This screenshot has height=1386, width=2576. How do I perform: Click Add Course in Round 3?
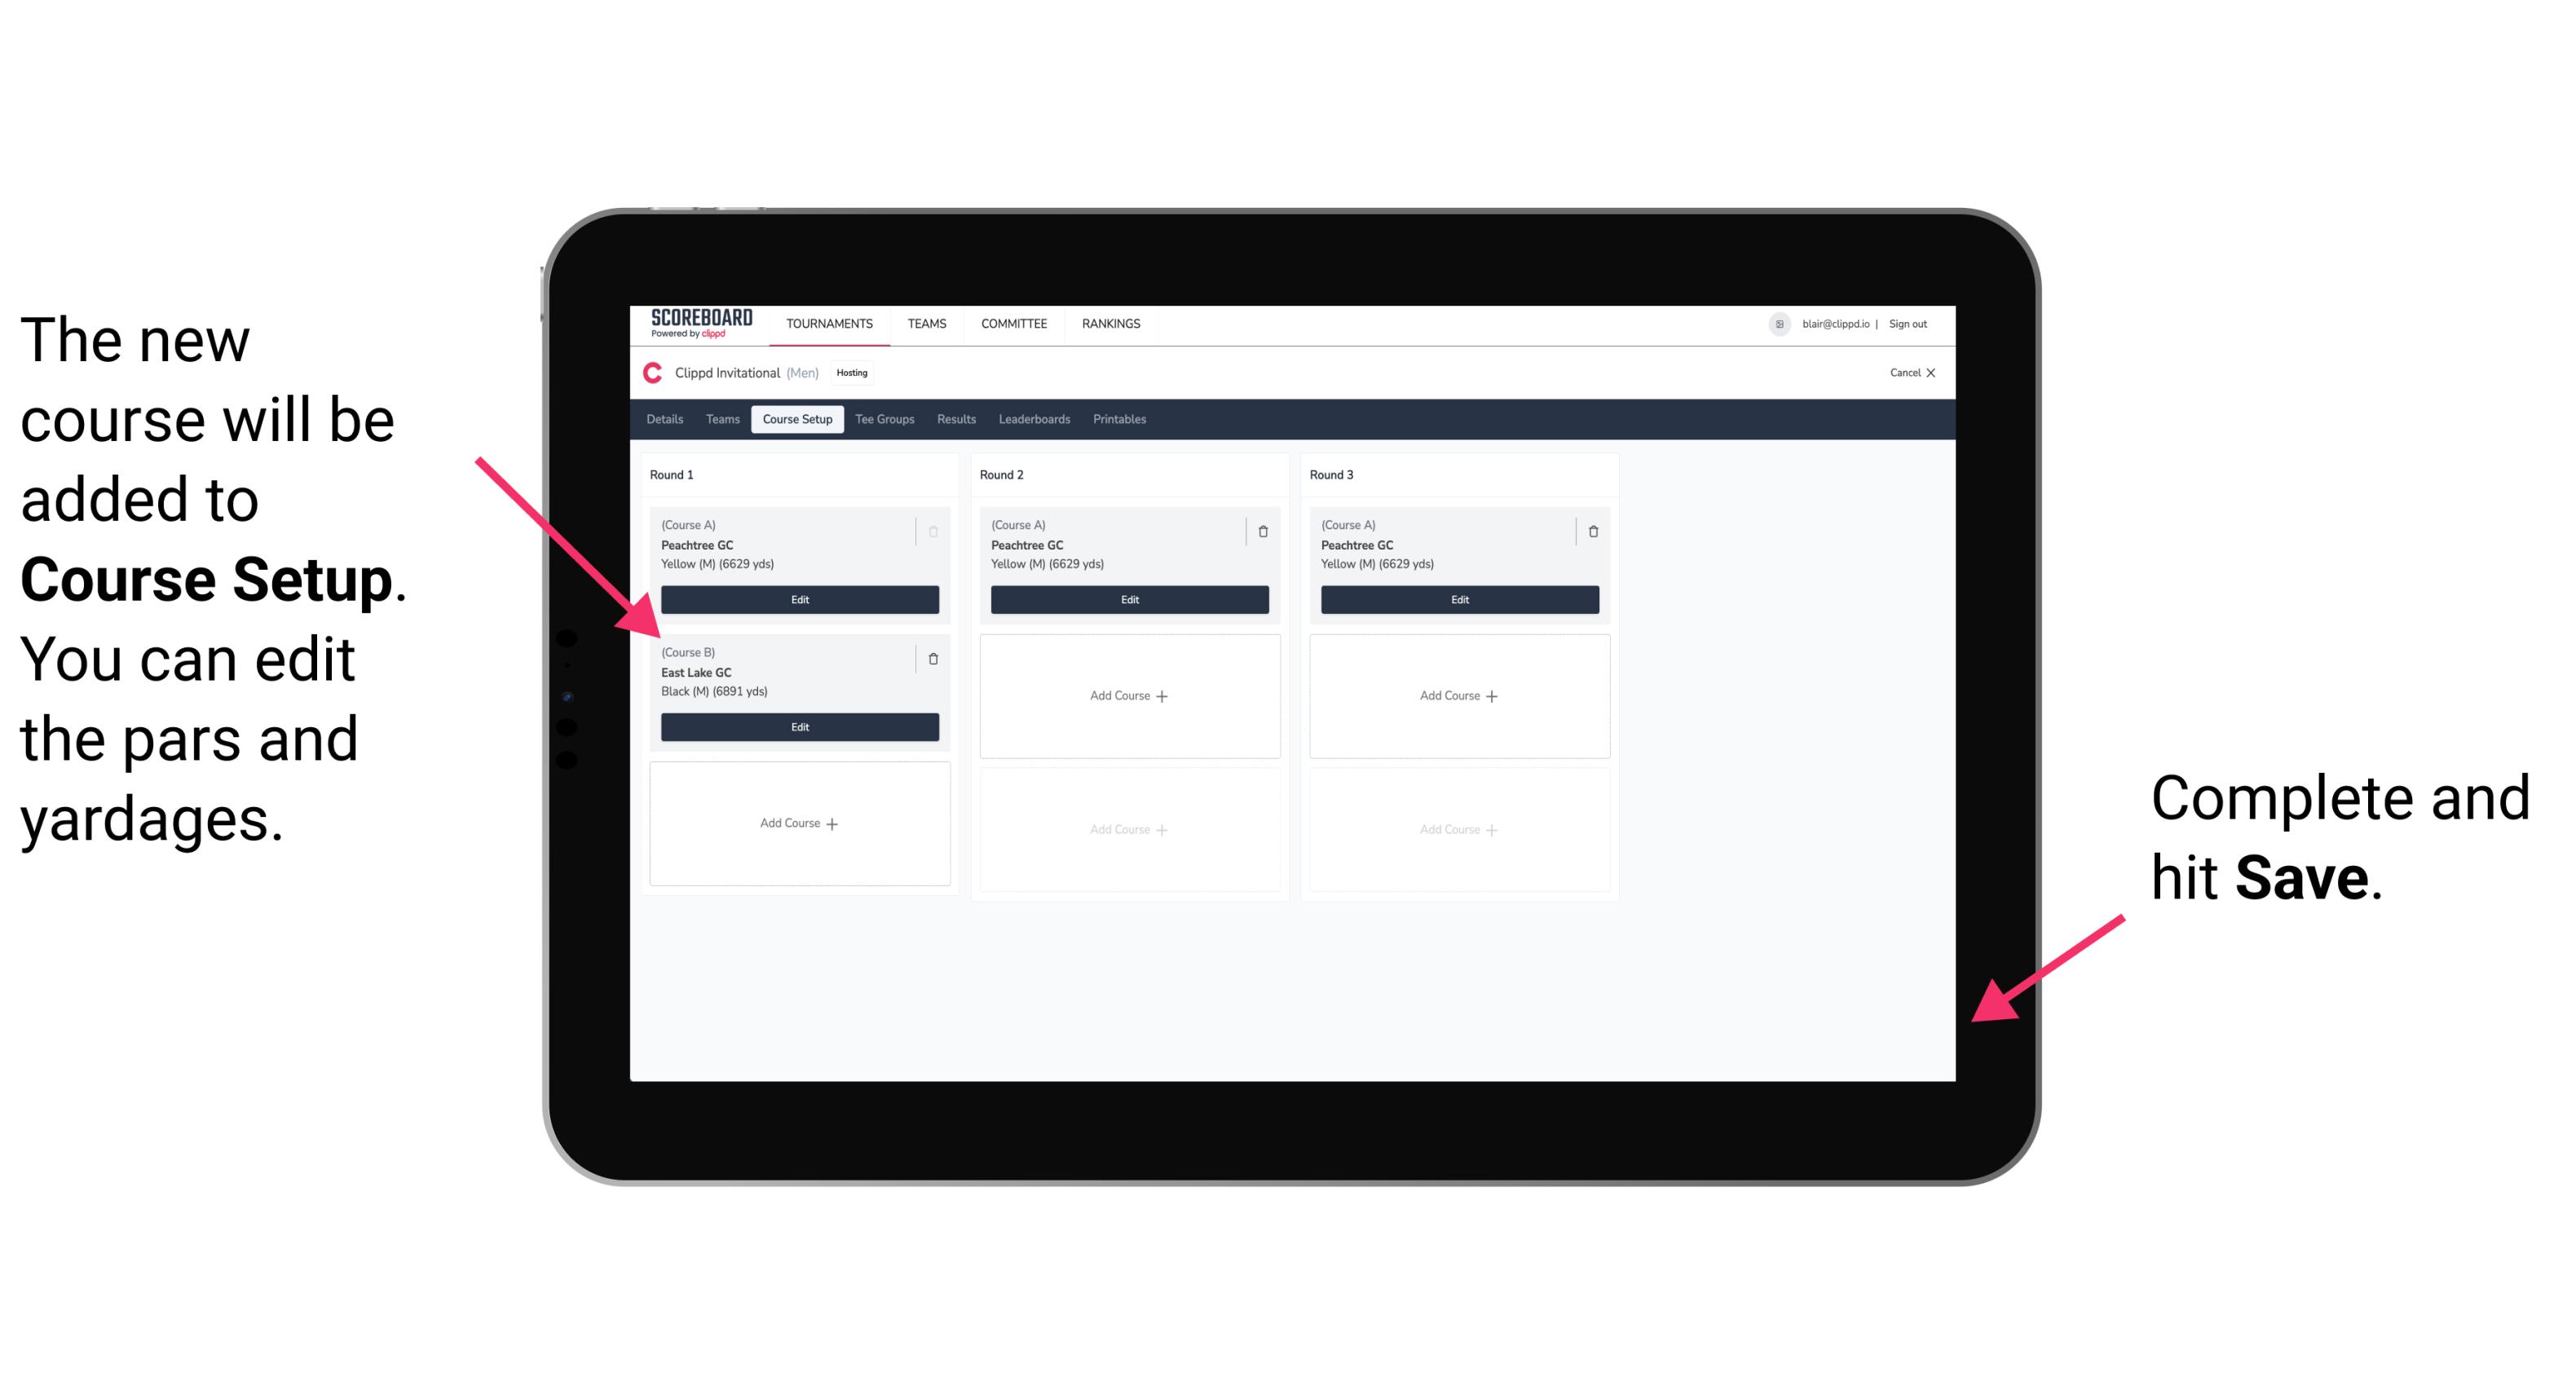pos(1457,693)
